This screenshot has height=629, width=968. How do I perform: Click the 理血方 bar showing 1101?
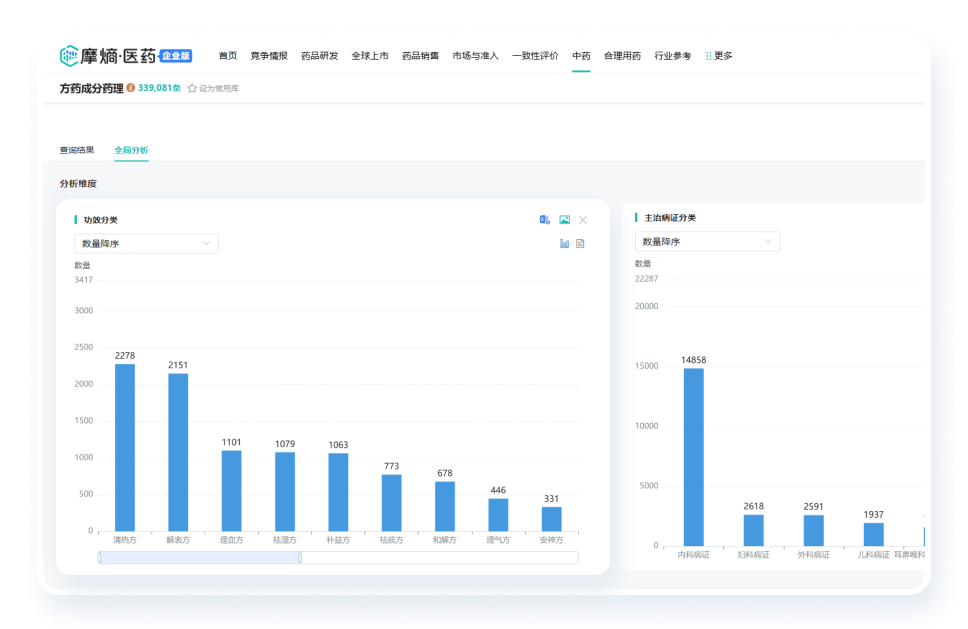tap(232, 491)
